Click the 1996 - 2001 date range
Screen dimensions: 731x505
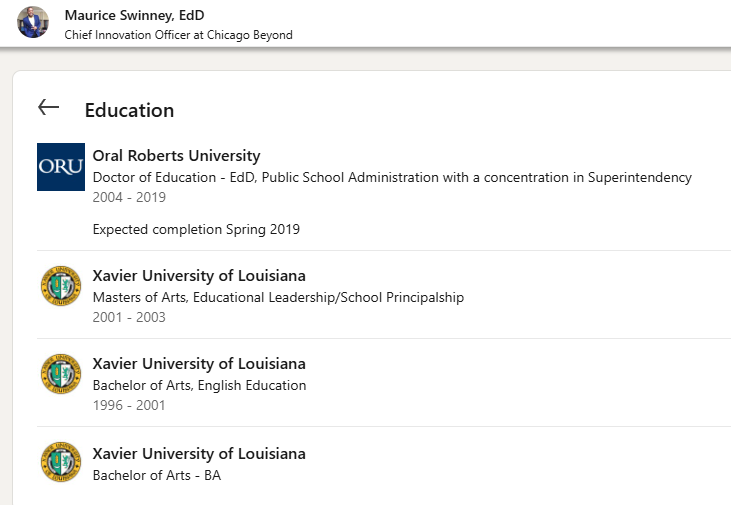pos(129,406)
